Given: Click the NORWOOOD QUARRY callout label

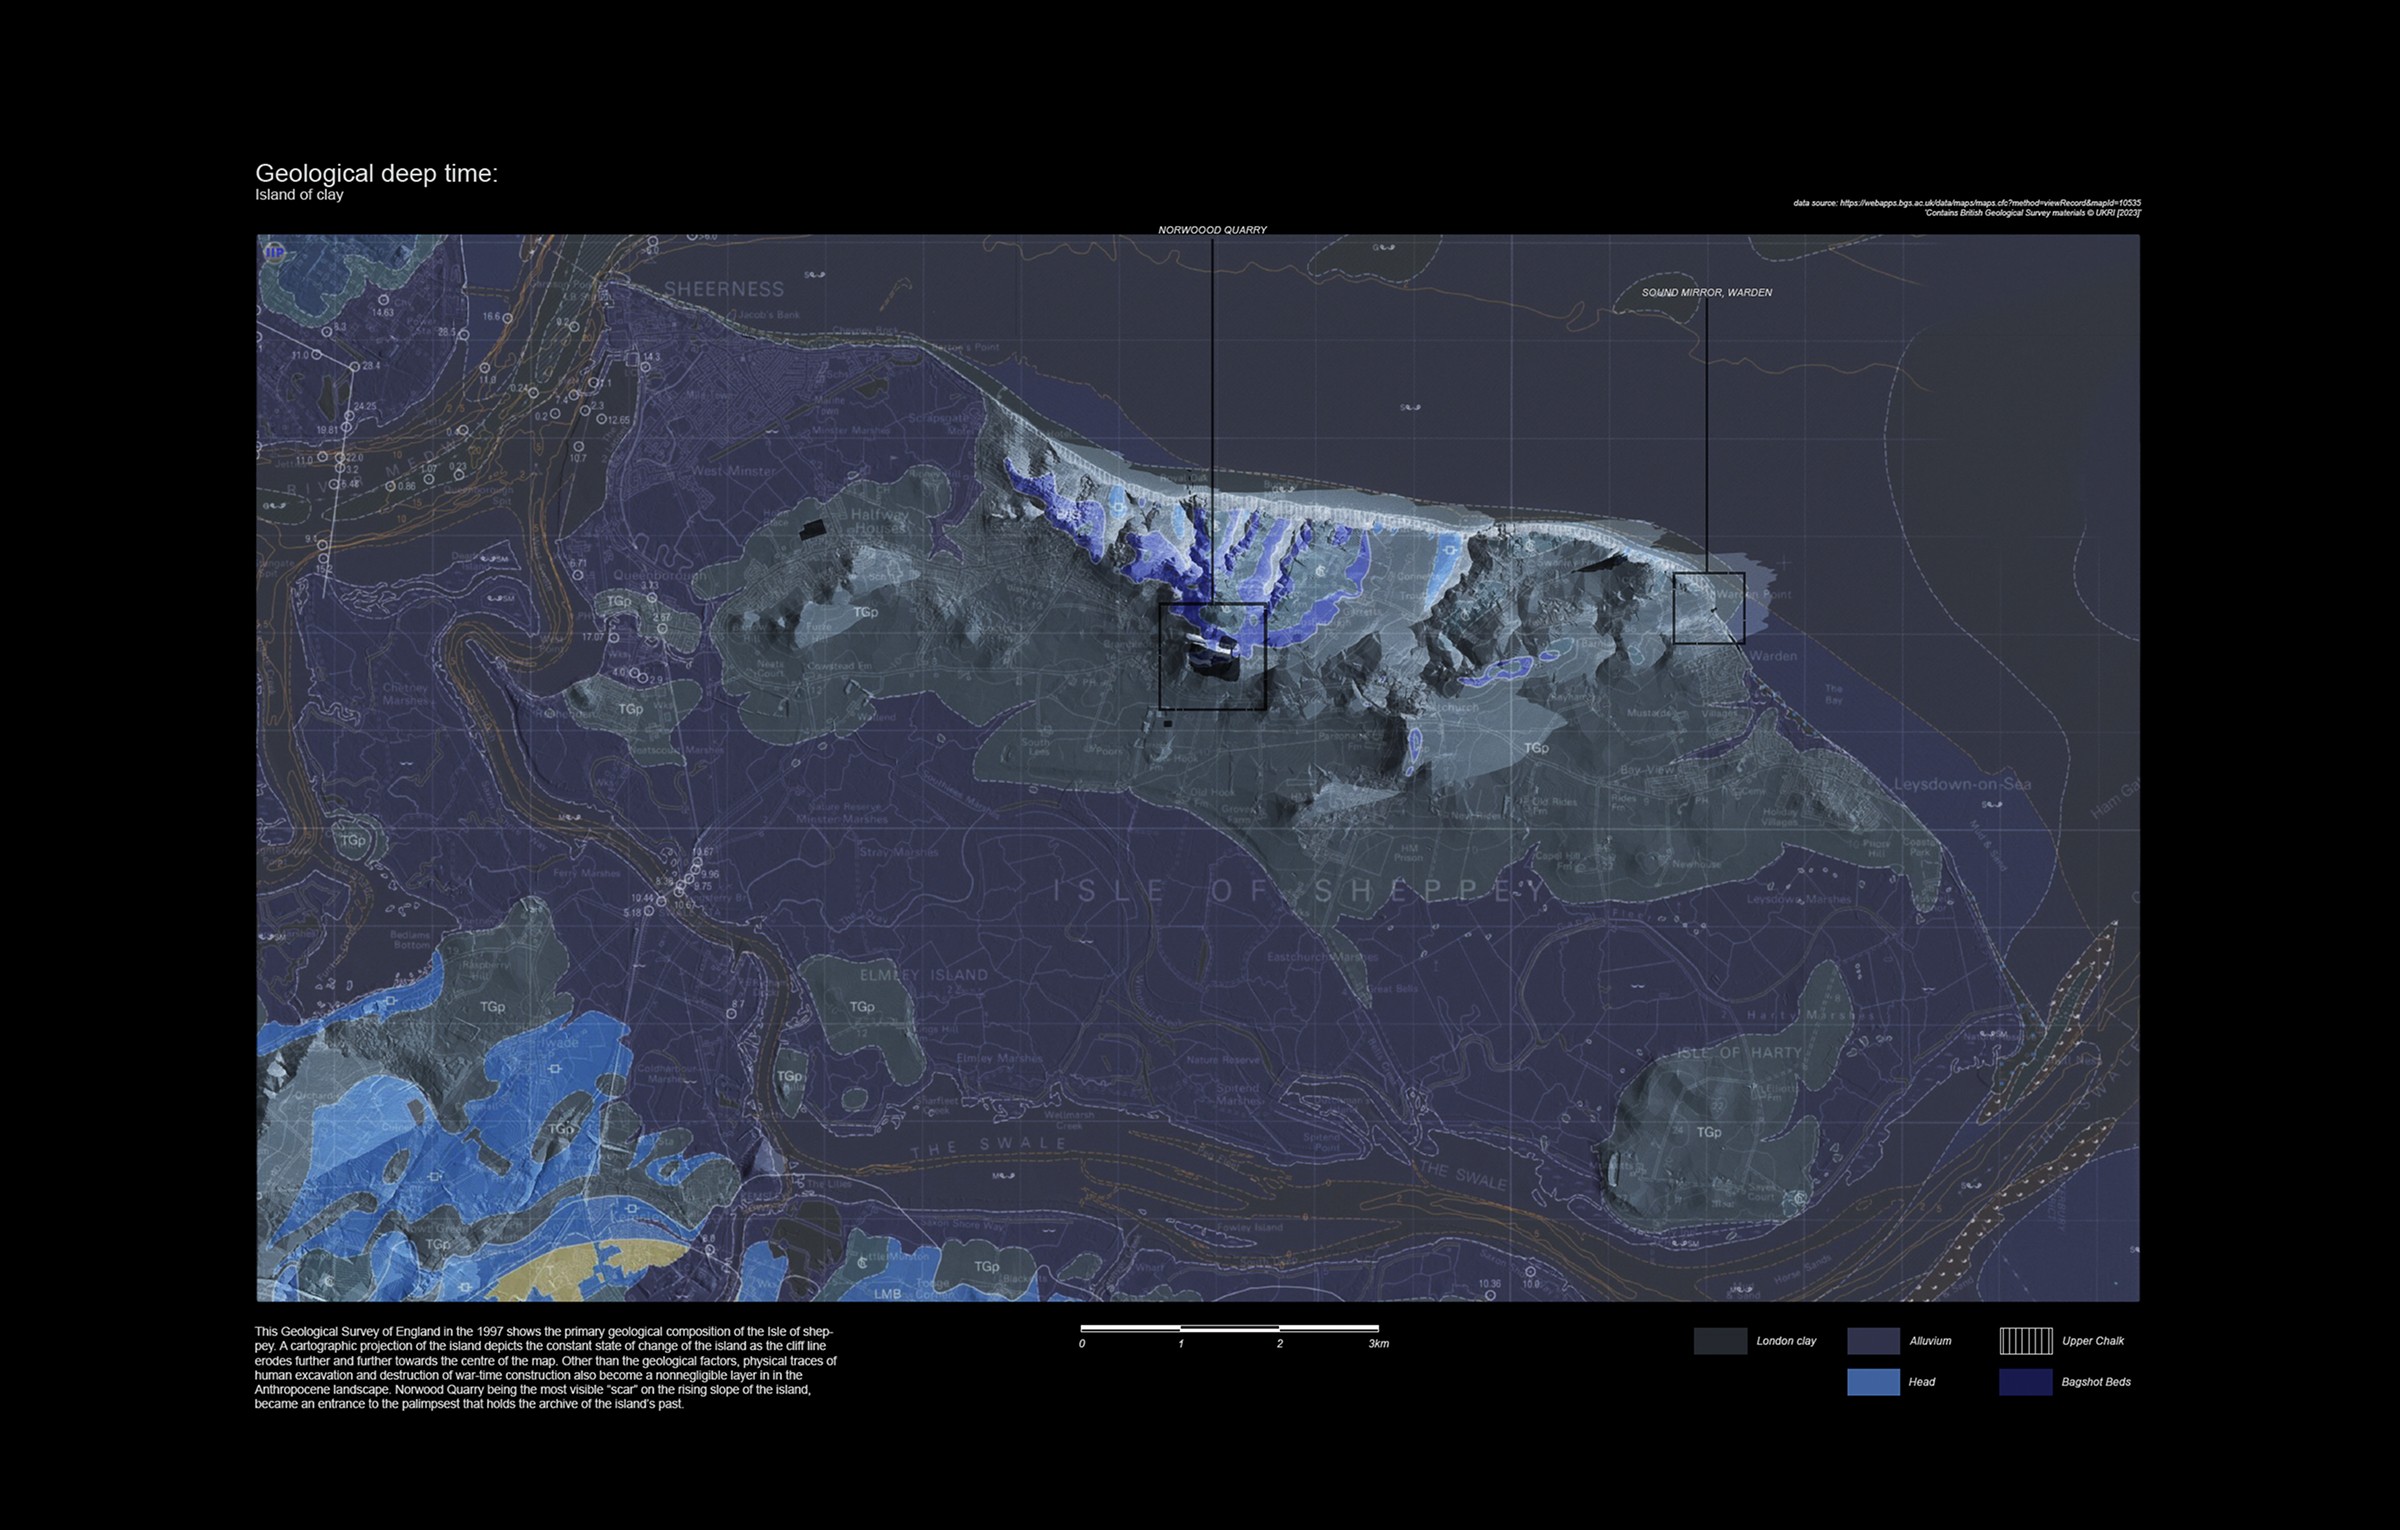Looking at the screenshot, I should [x=1212, y=230].
